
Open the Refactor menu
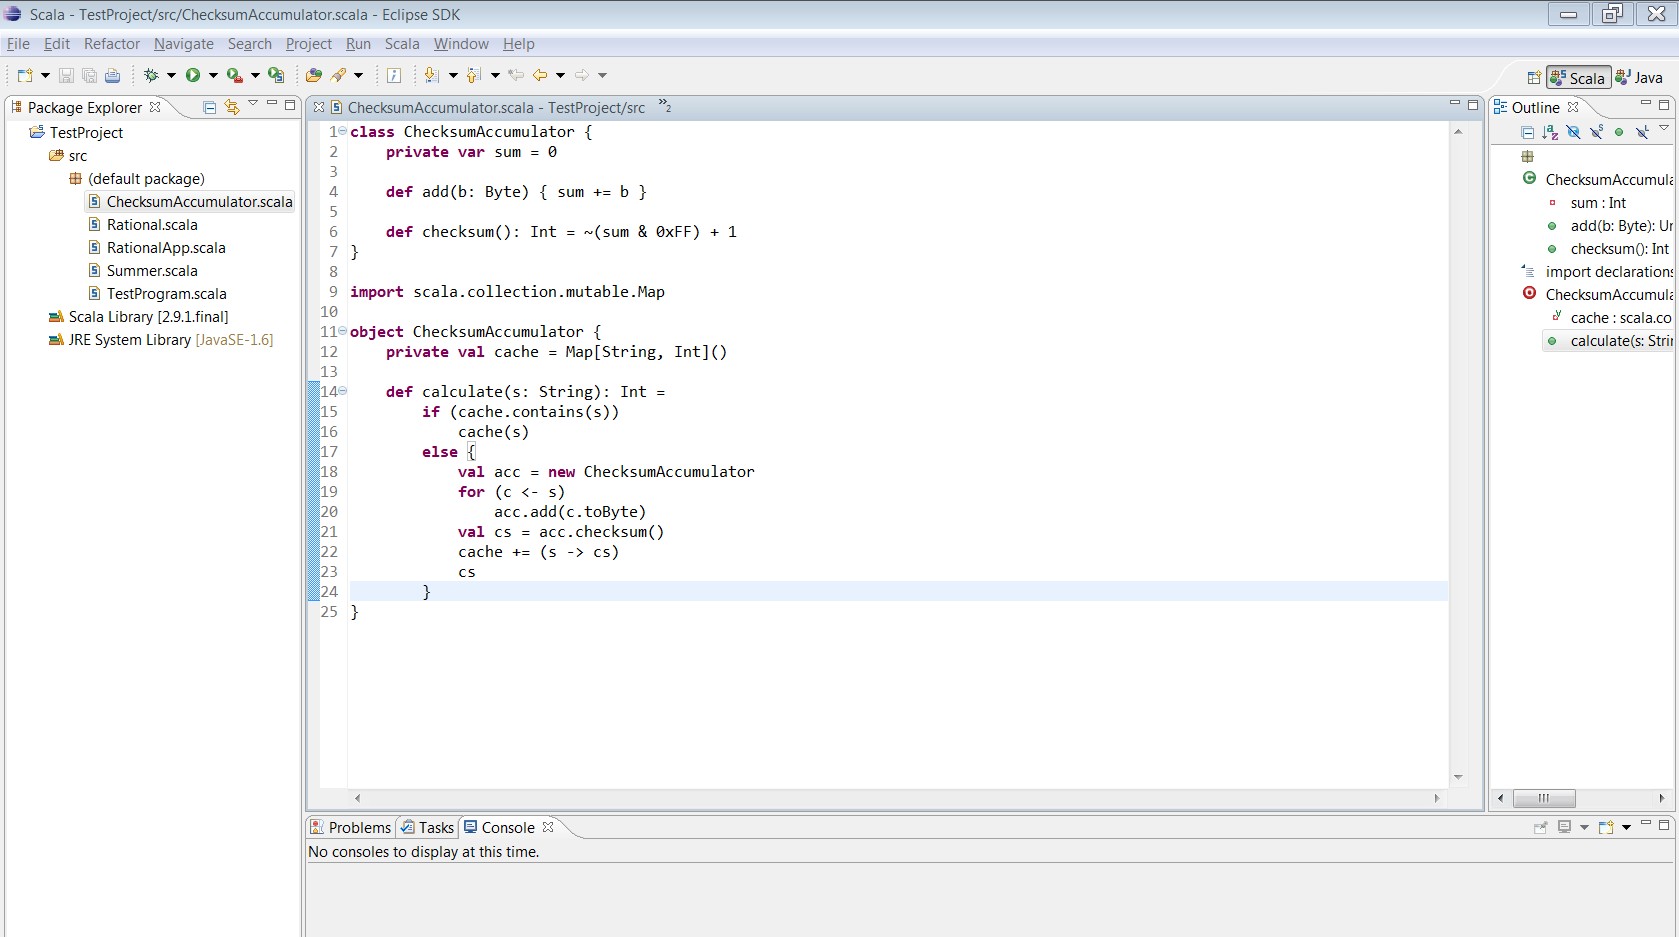click(x=112, y=44)
